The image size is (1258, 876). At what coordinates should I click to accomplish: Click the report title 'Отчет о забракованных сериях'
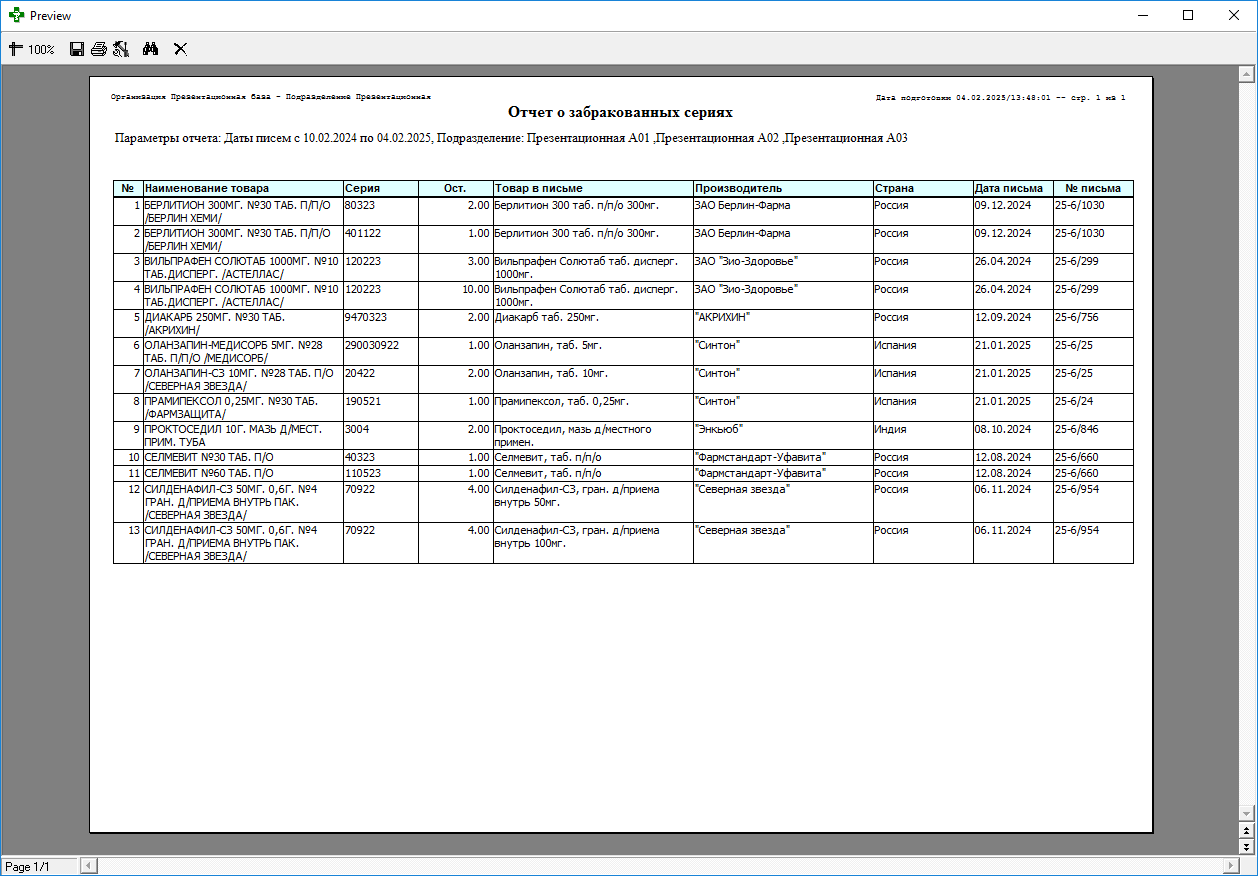pos(620,113)
